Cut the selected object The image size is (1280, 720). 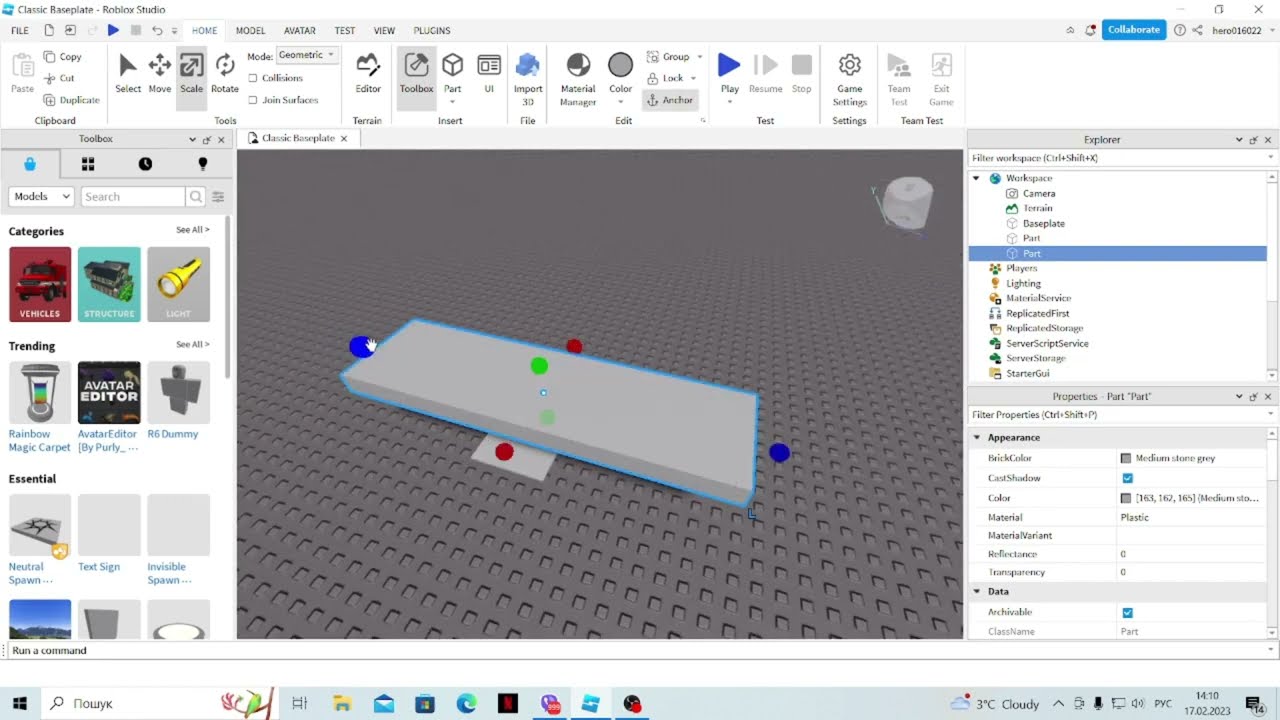[x=60, y=78]
